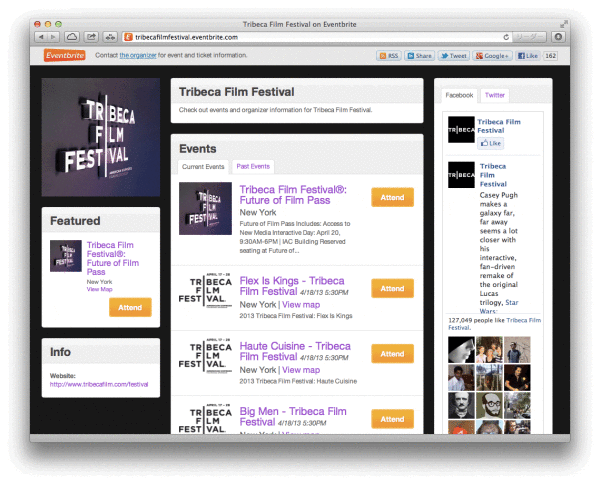
Task: Click the Google+ share button
Action: [x=493, y=56]
